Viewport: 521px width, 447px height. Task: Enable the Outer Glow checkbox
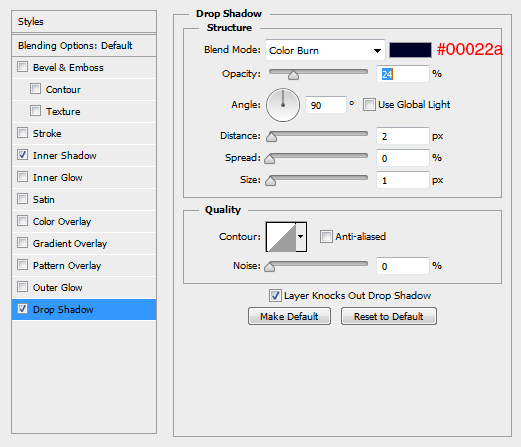[22, 287]
